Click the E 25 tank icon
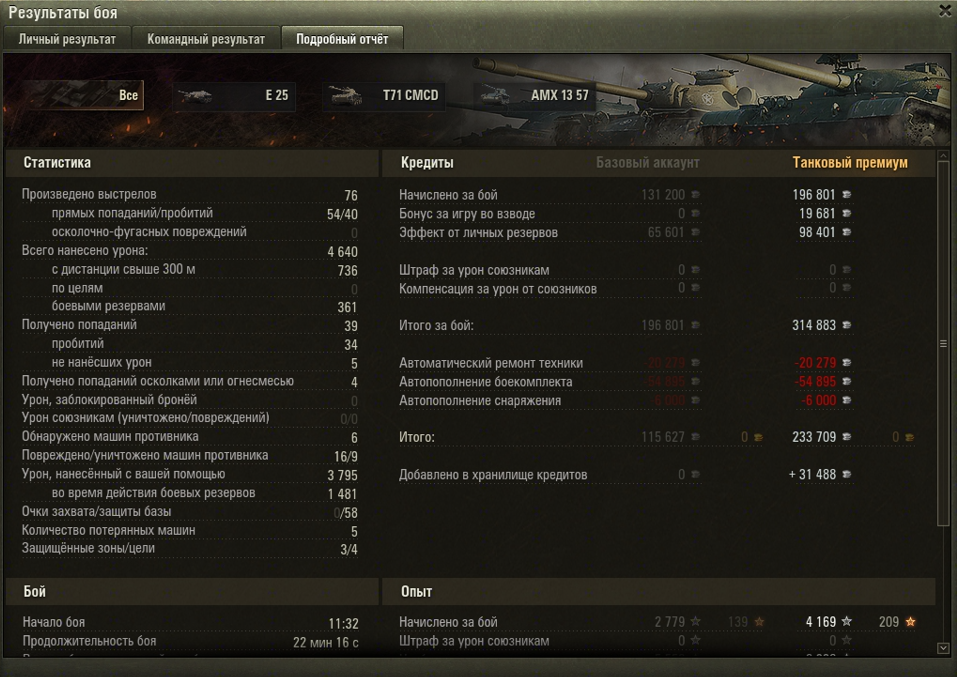957x677 pixels. pyautogui.click(x=195, y=96)
